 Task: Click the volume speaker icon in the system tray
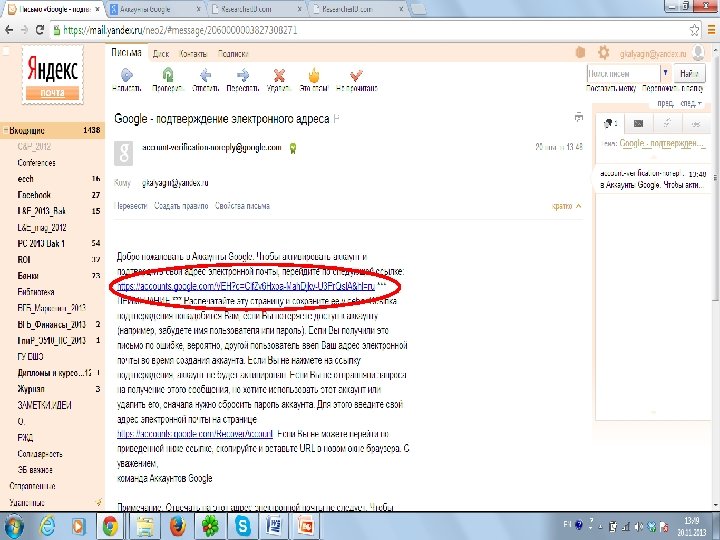click(x=638, y=526)
